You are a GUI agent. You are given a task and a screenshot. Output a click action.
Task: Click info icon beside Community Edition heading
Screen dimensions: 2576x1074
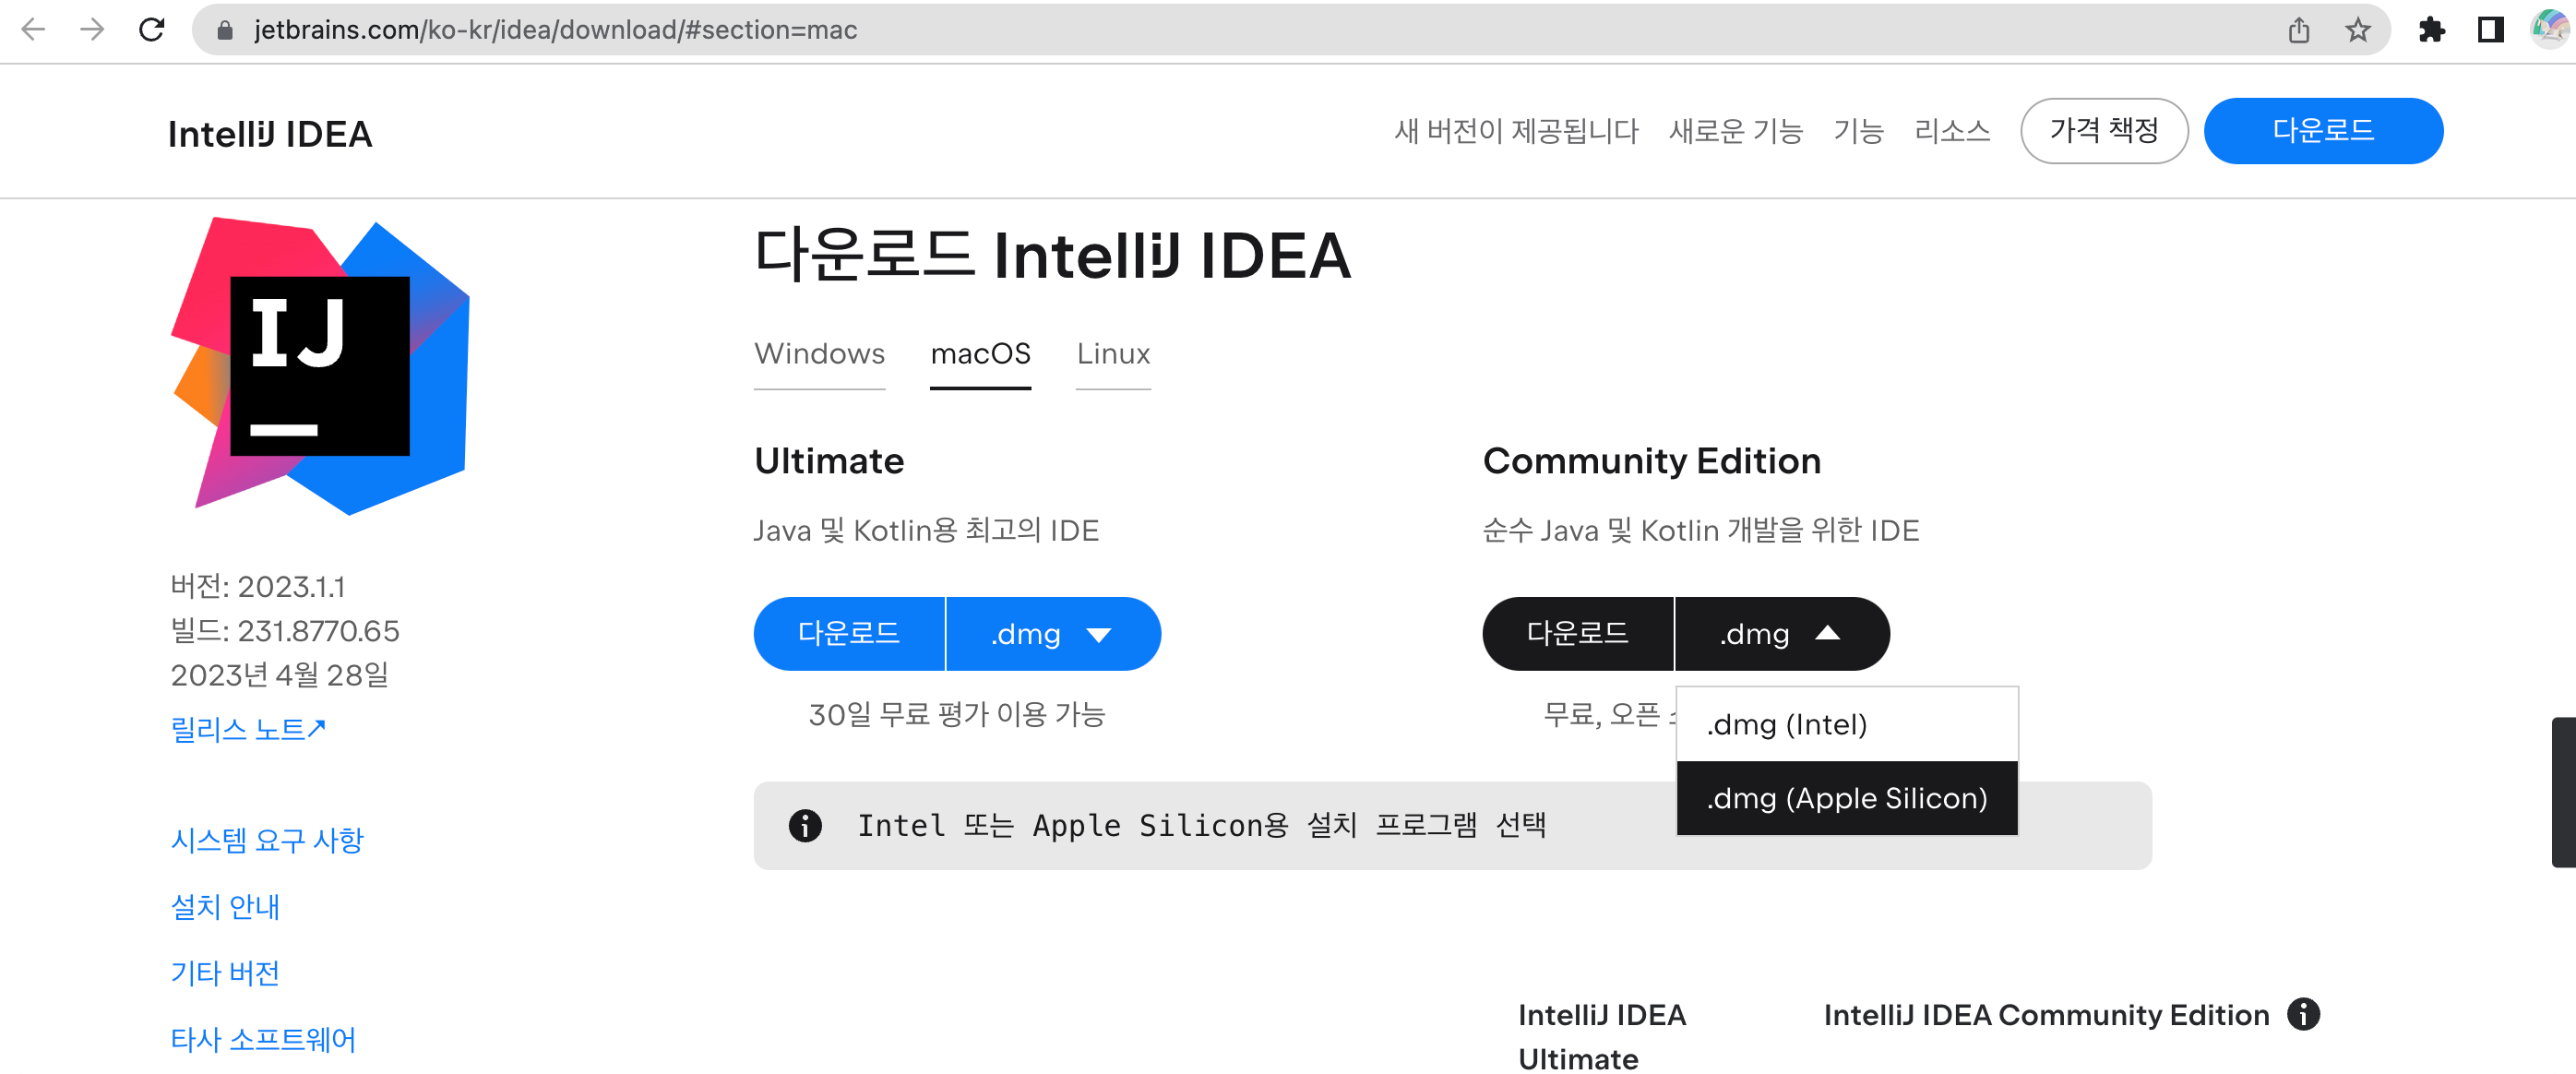click(2303, 1014)
